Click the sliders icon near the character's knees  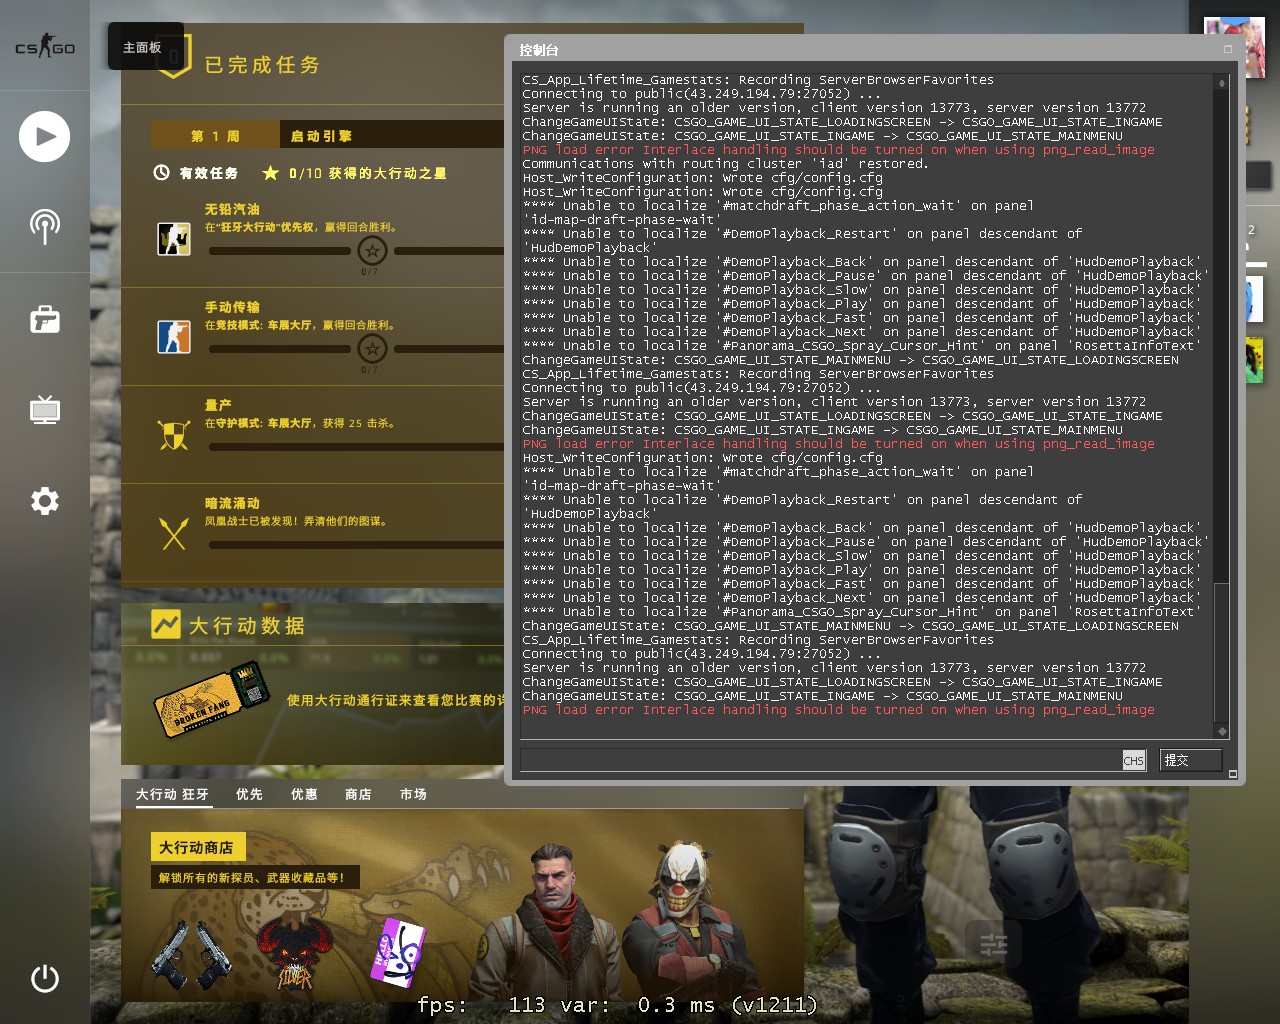click(993, 943)
